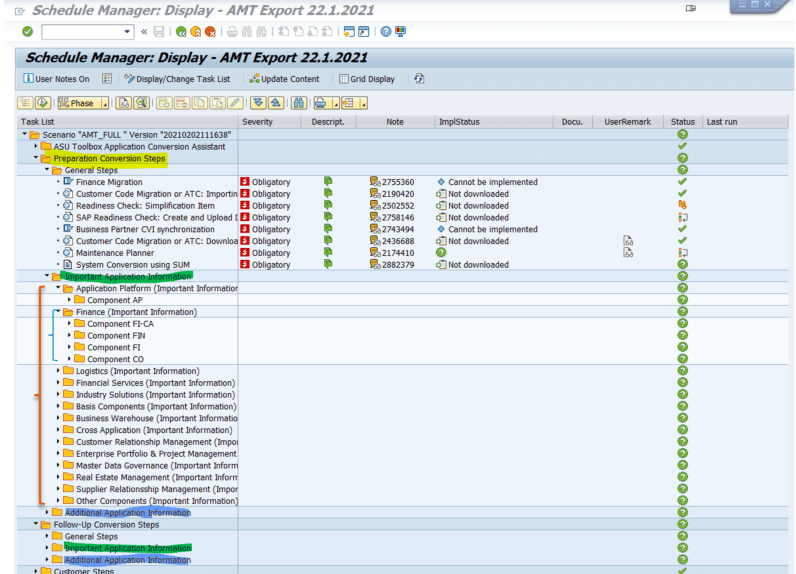Click the Find binoculars icon in top toolbar
This screenshot has width=796, height=574.
[247, 31]
